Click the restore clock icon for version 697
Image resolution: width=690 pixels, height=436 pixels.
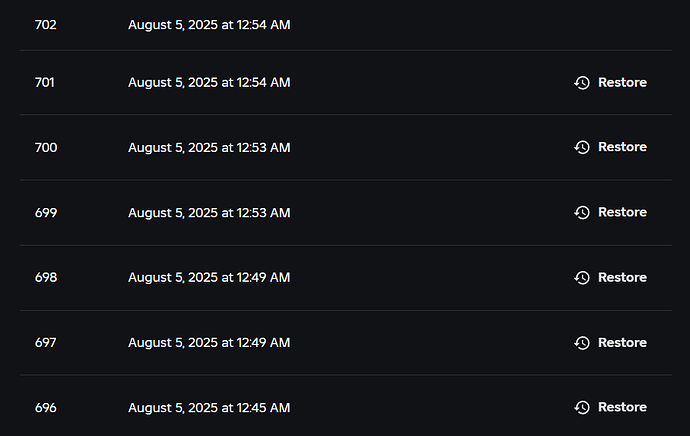pyautogui.click(x=582, y=343)
